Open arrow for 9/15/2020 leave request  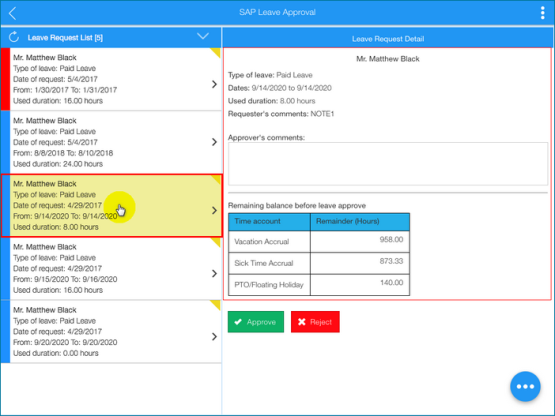click(x=214, y=273)
